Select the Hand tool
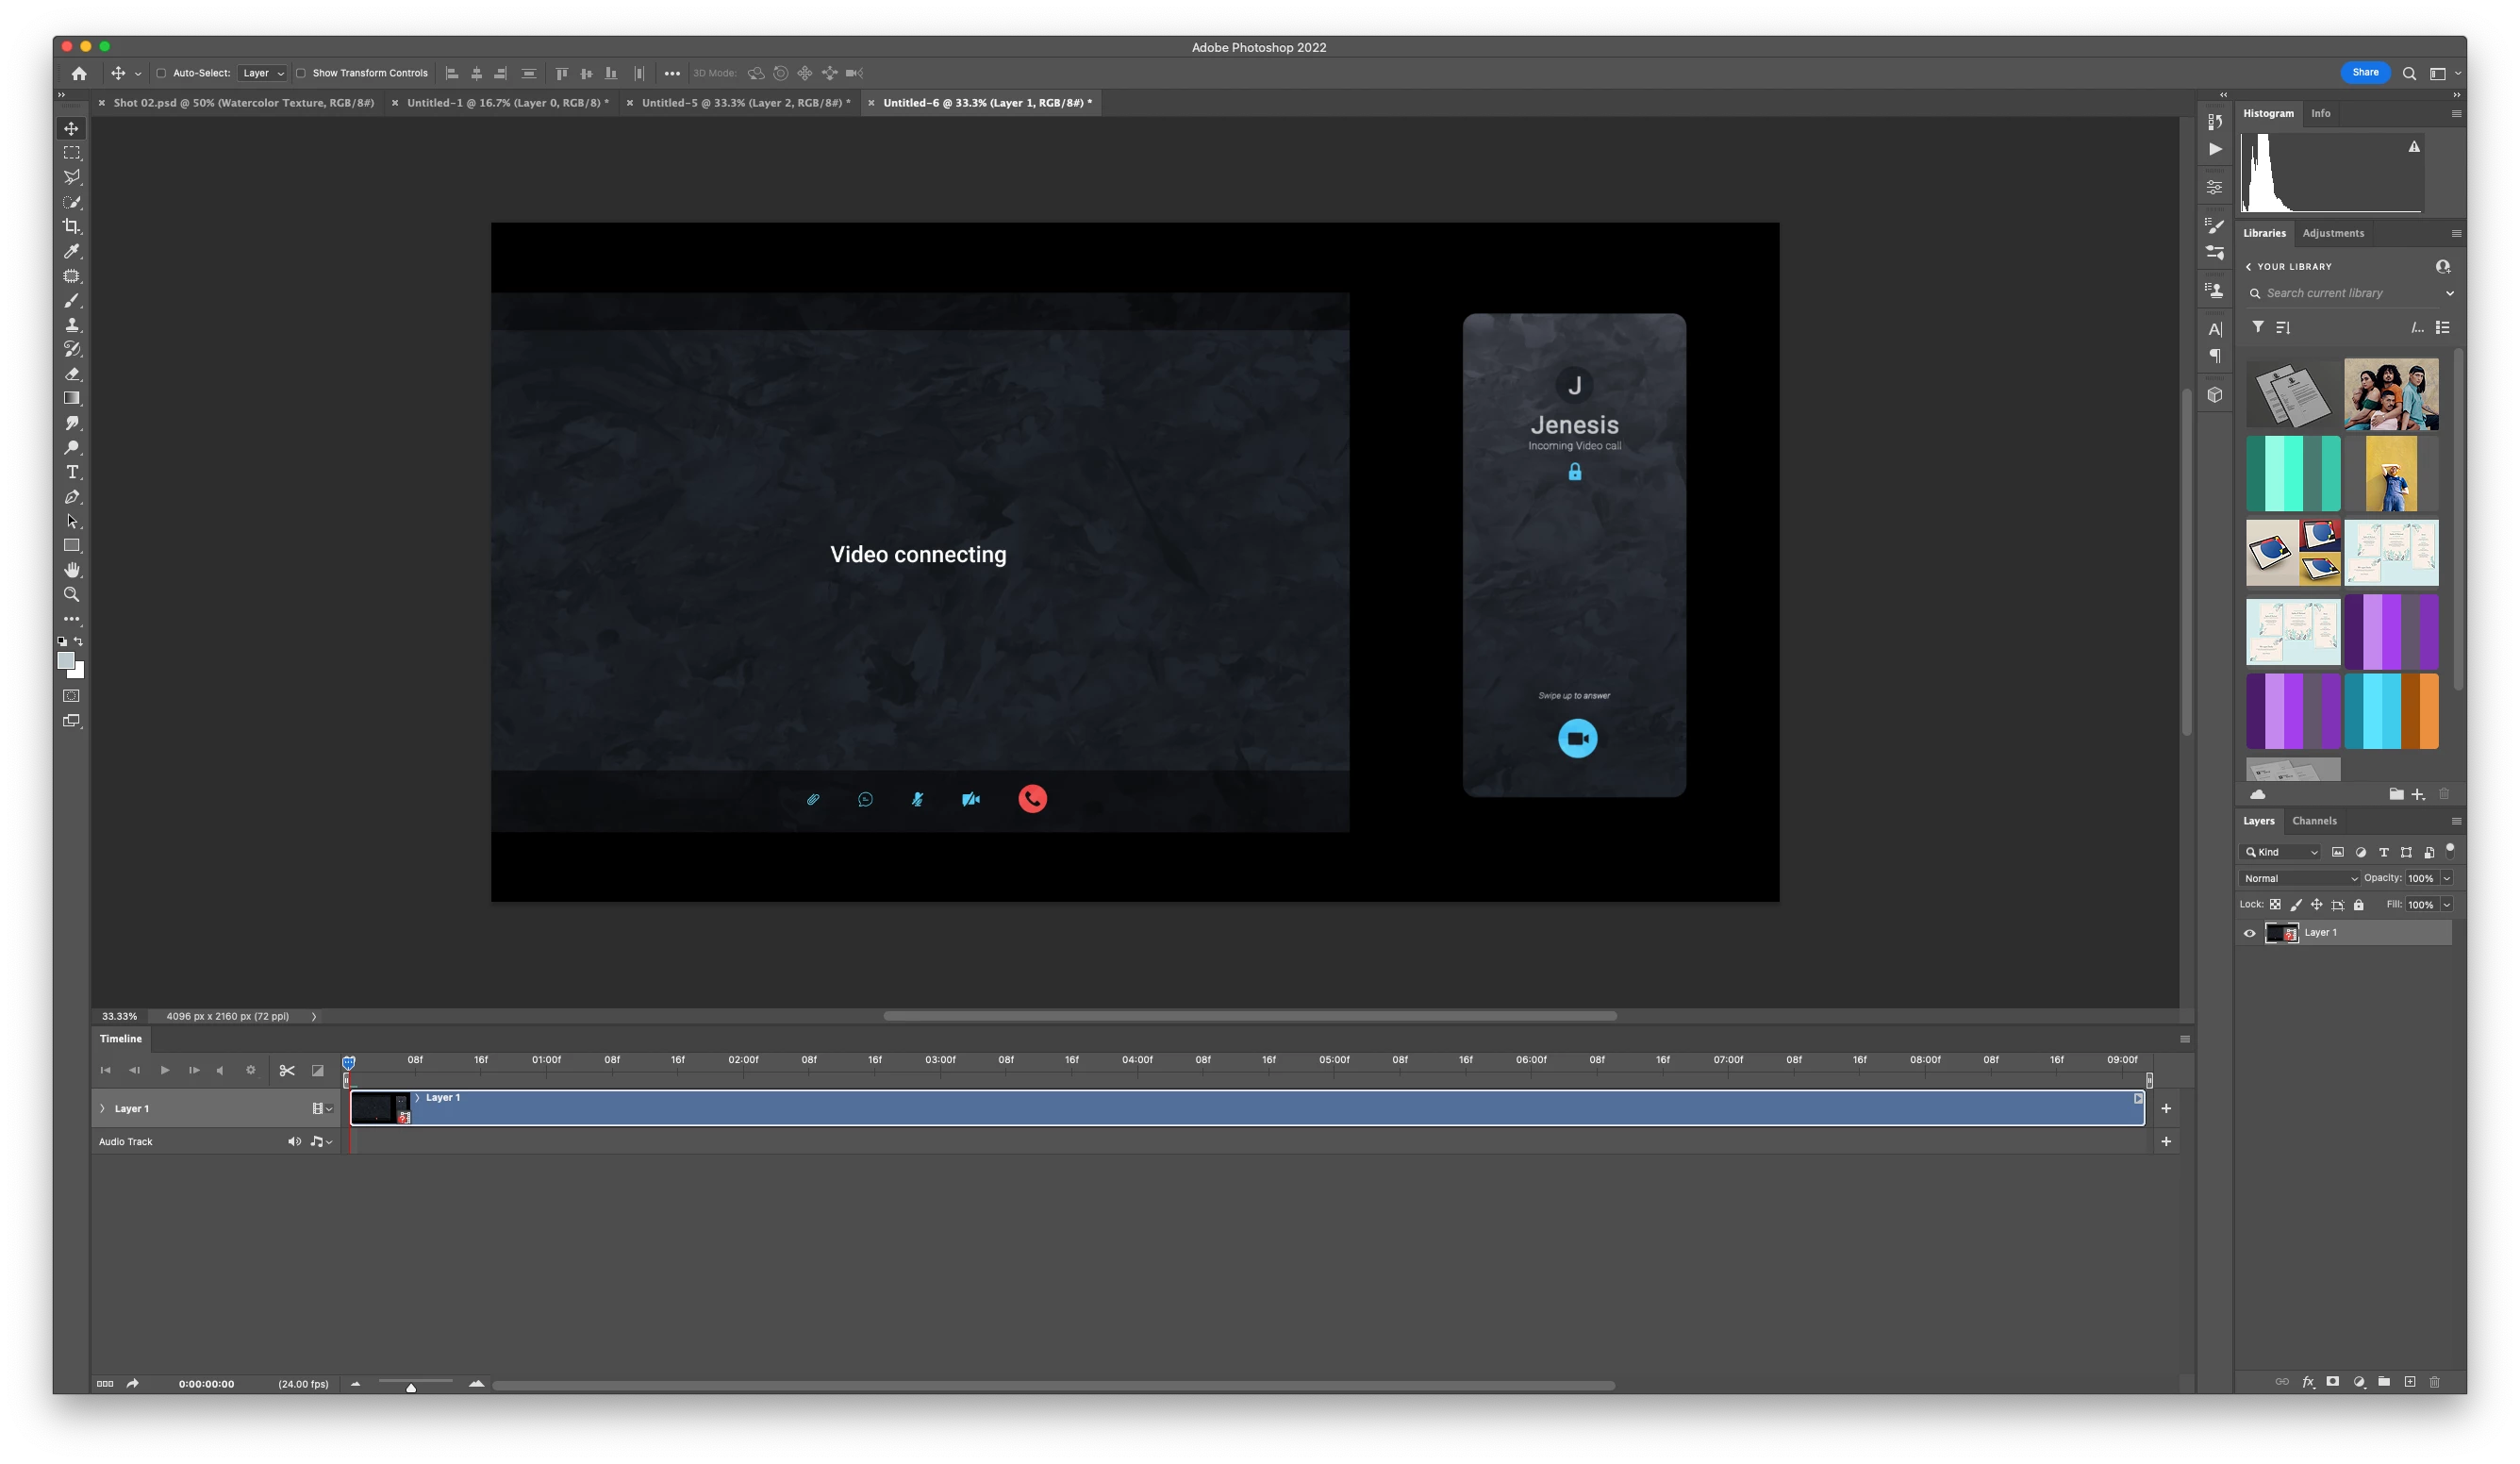The height and width of the screenshot is (1464, 2520). click(x=72, y=570)
